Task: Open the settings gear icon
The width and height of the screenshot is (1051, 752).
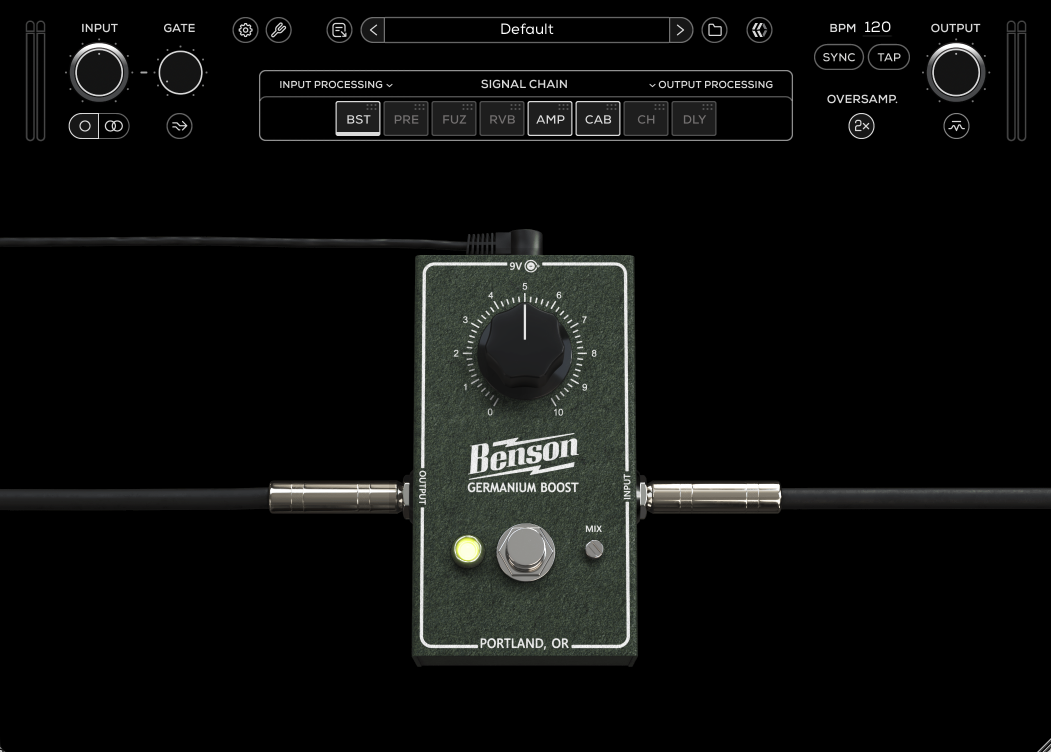Action: (245, 30)
